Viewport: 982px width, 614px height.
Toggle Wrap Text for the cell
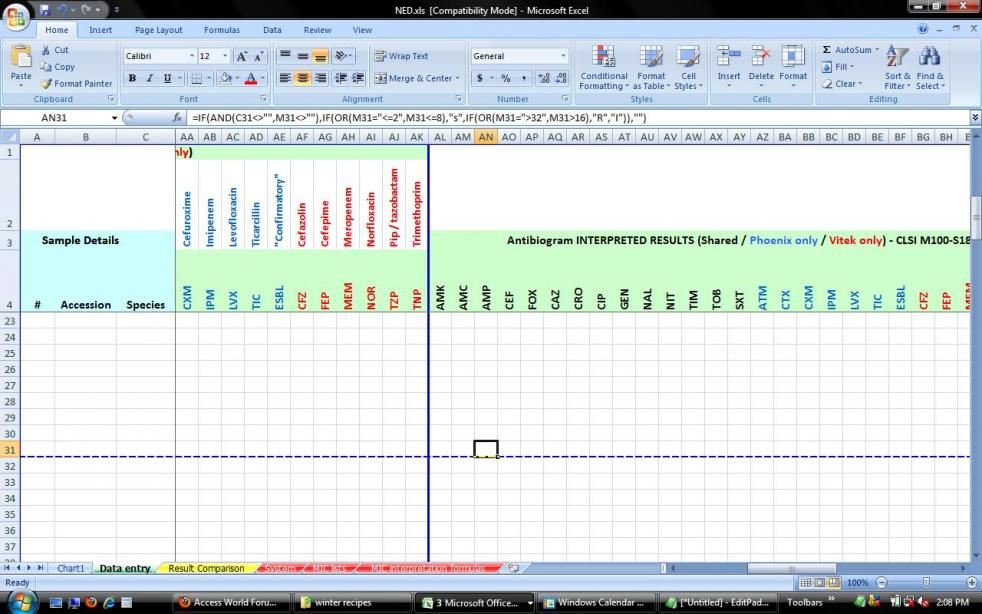pyautogui.click(x=400, y=57)
